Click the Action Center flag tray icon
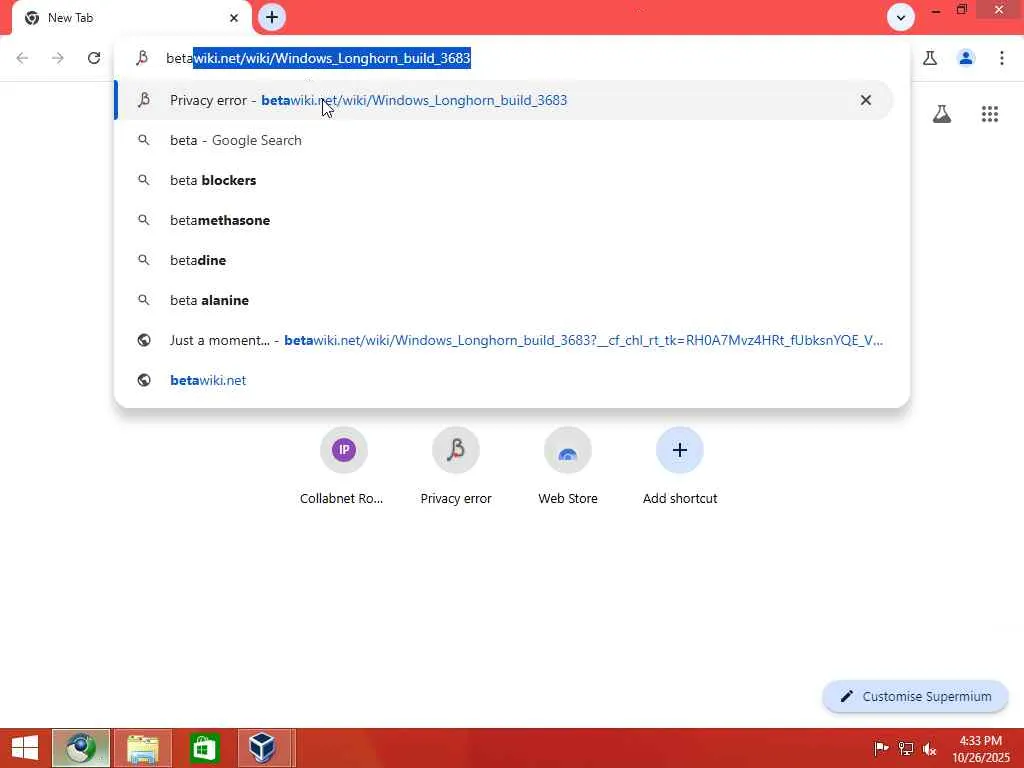 [x=881, y=748]
